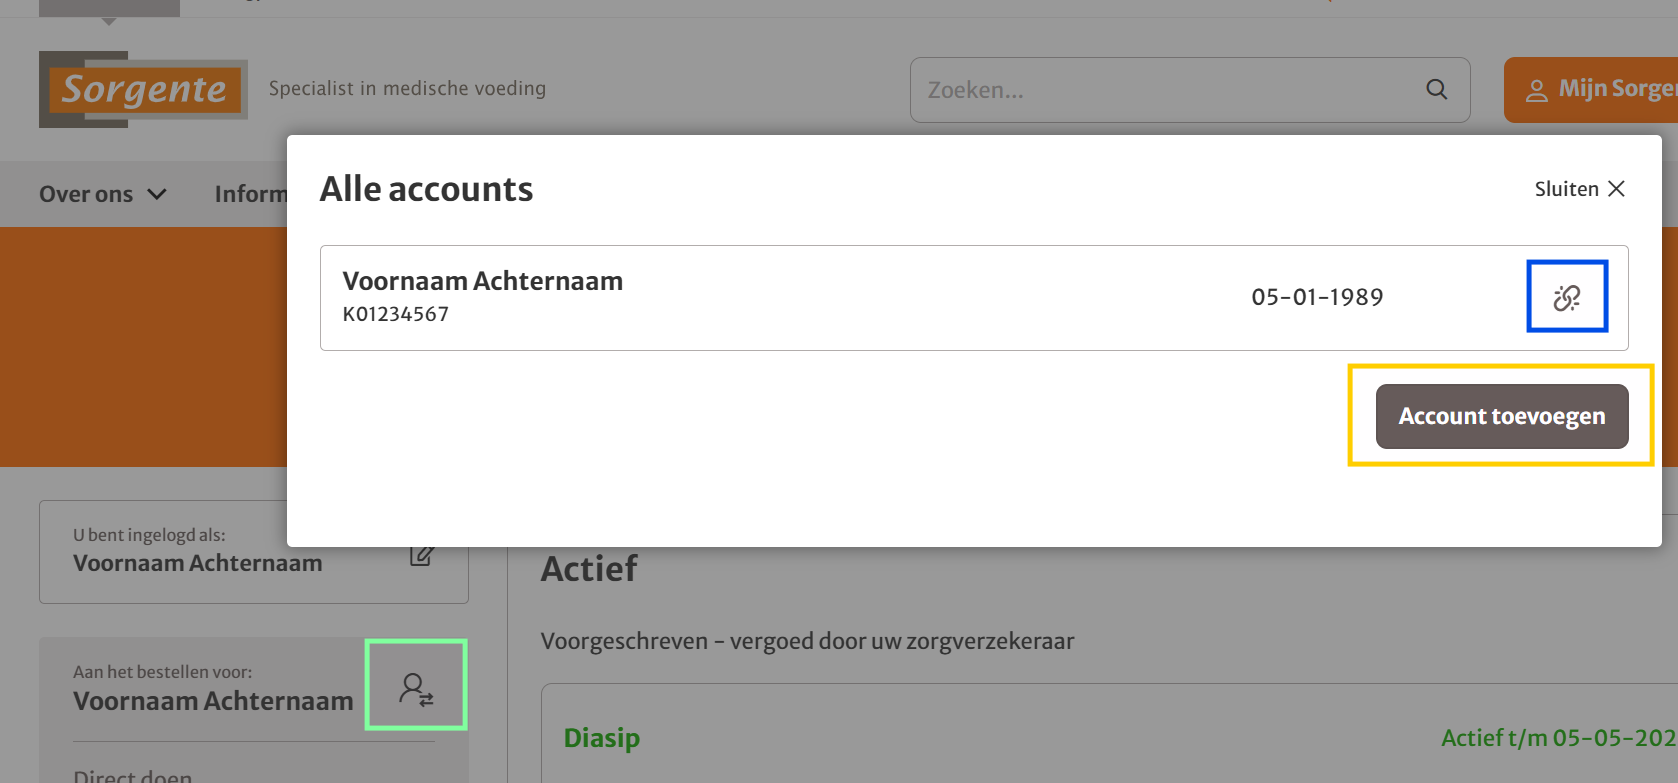This screenshot has height=783, width=1678.
Task: Open the Diasip product link
Action: [602, 738]
